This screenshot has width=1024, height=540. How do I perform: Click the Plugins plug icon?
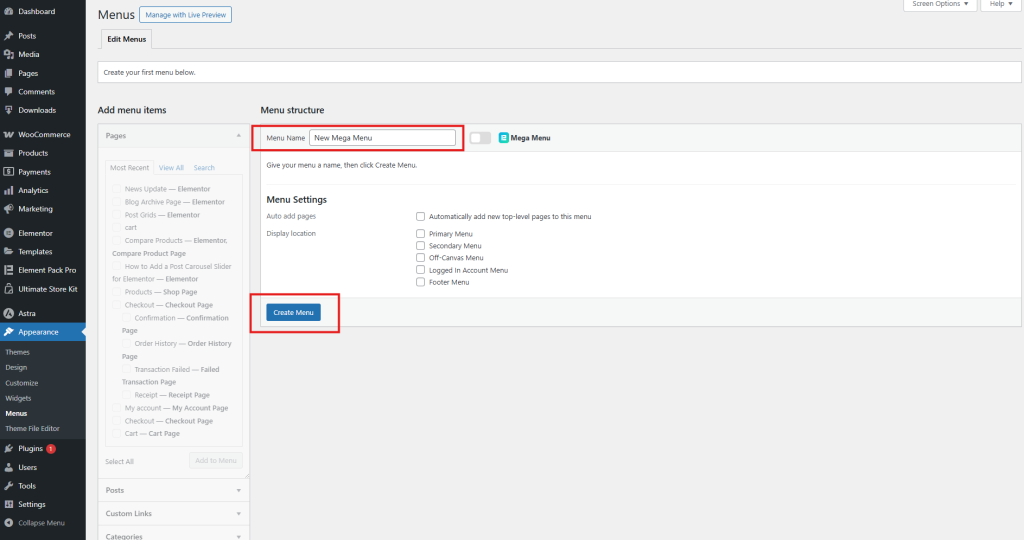(8, 449)
